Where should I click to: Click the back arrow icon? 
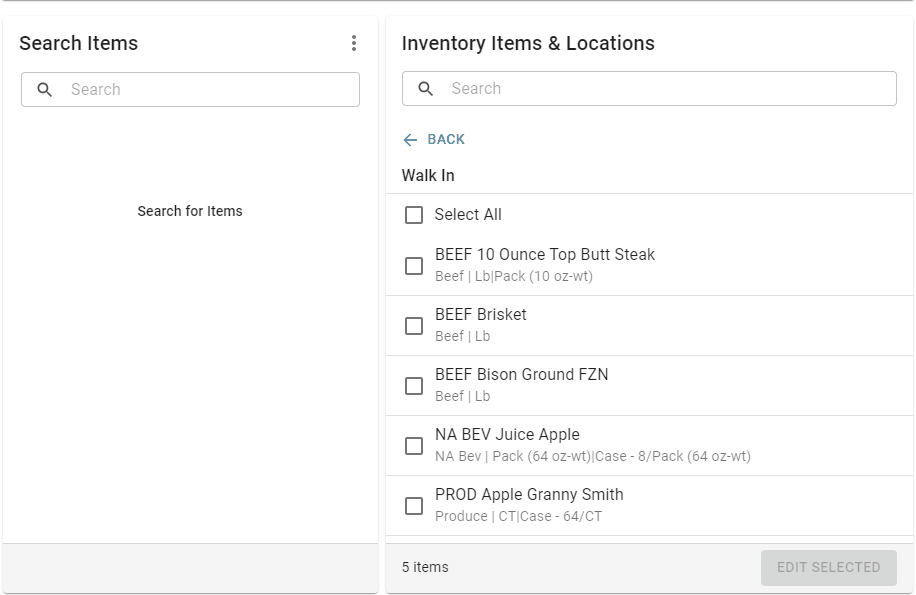(410, 140)
